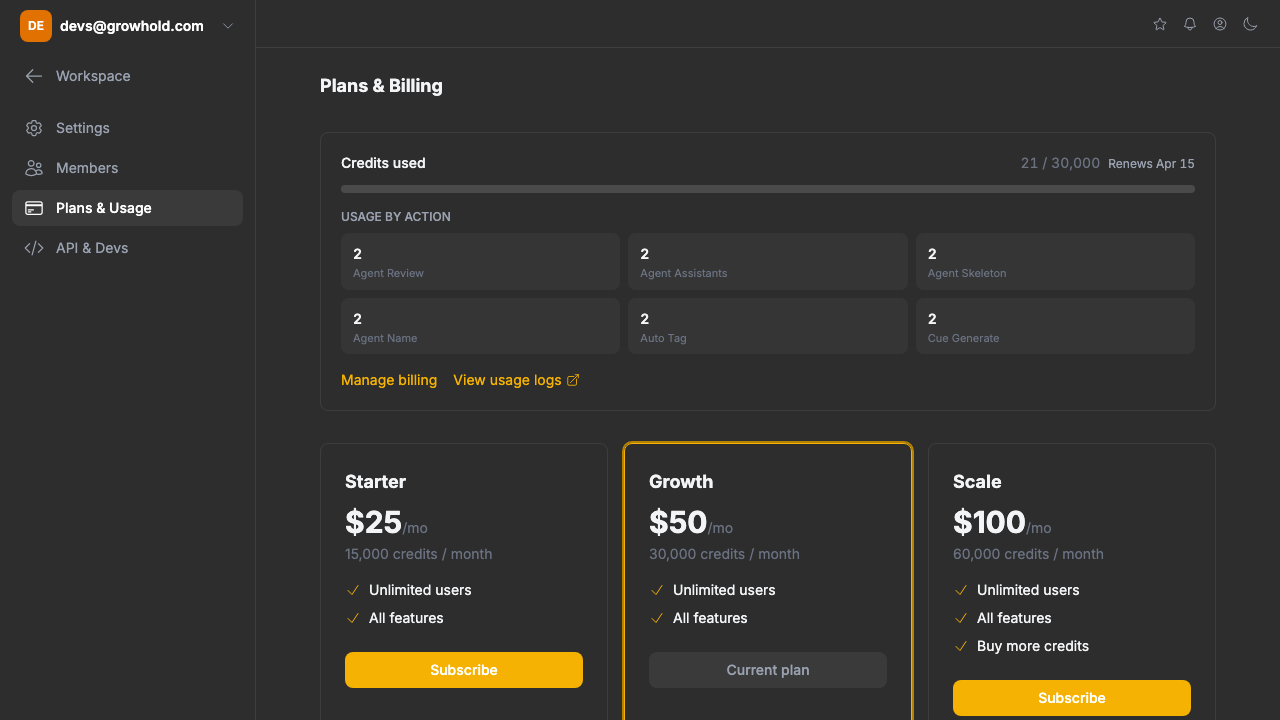Viewport: 1280px width, 720px height.
Task: Open the Manage billing link
Action: point(389,380)
